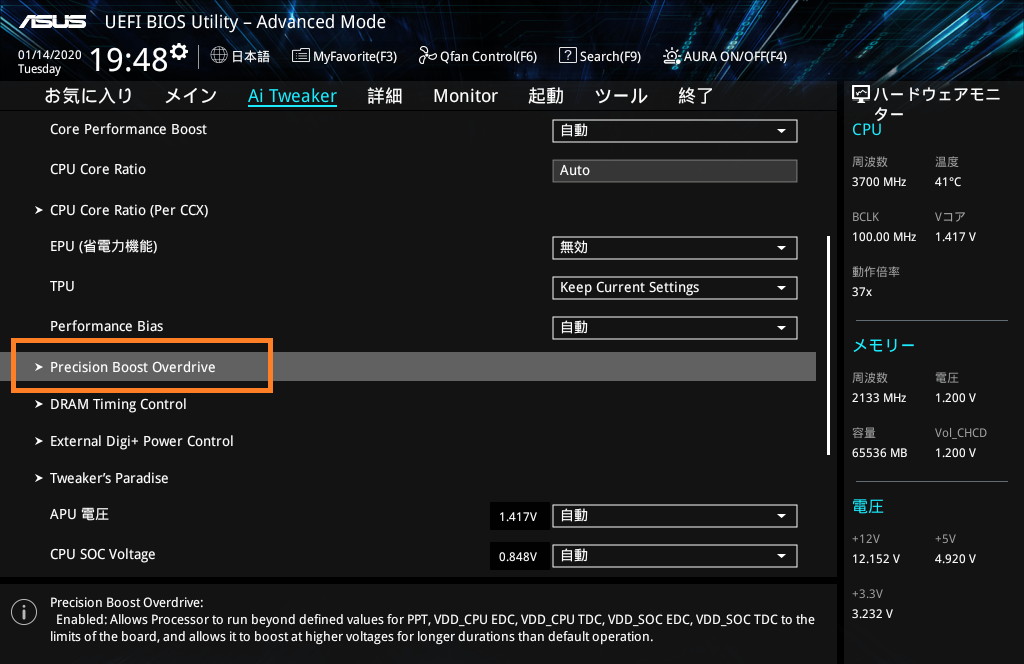Viewport: 1024px width, 664px height.
Task: Toggle AURA ON/OFF(F4)
Action: pyautogui.click(x=725, y=56)
